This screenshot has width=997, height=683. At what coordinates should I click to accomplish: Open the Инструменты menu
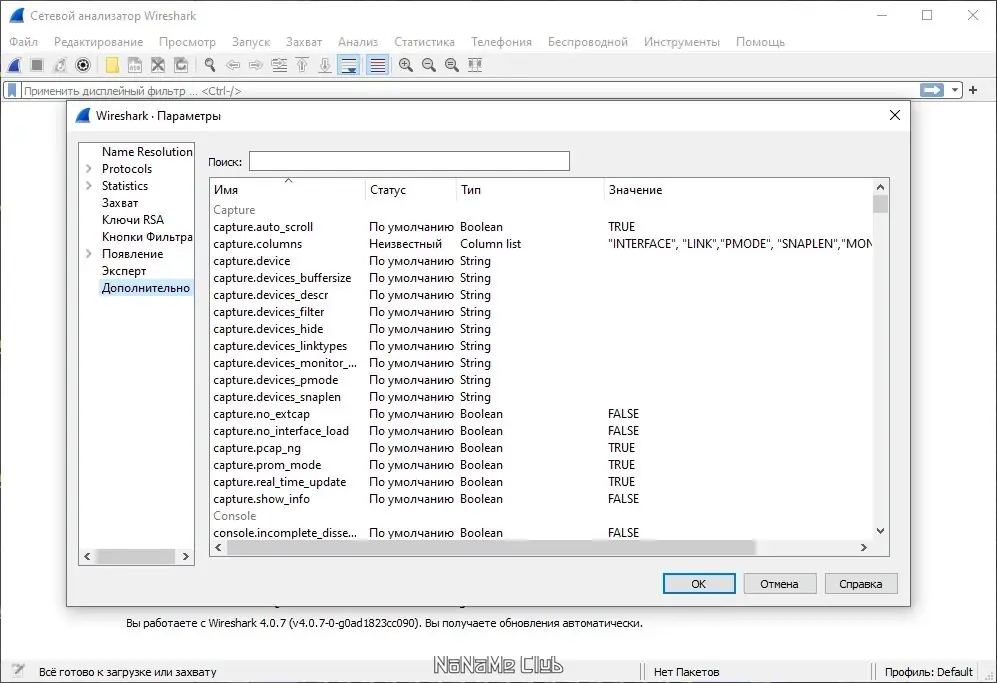coord(682,42)
